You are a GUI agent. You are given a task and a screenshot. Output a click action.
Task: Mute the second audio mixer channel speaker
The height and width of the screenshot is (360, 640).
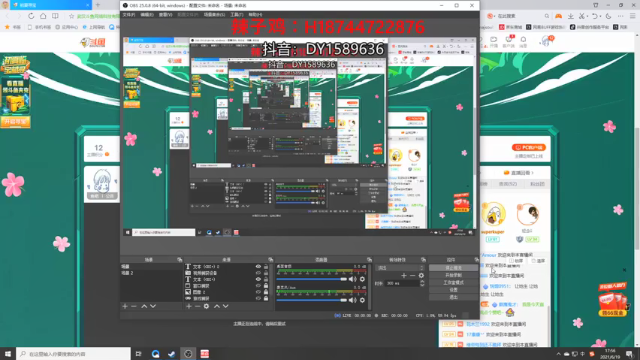tap(352, 300)
